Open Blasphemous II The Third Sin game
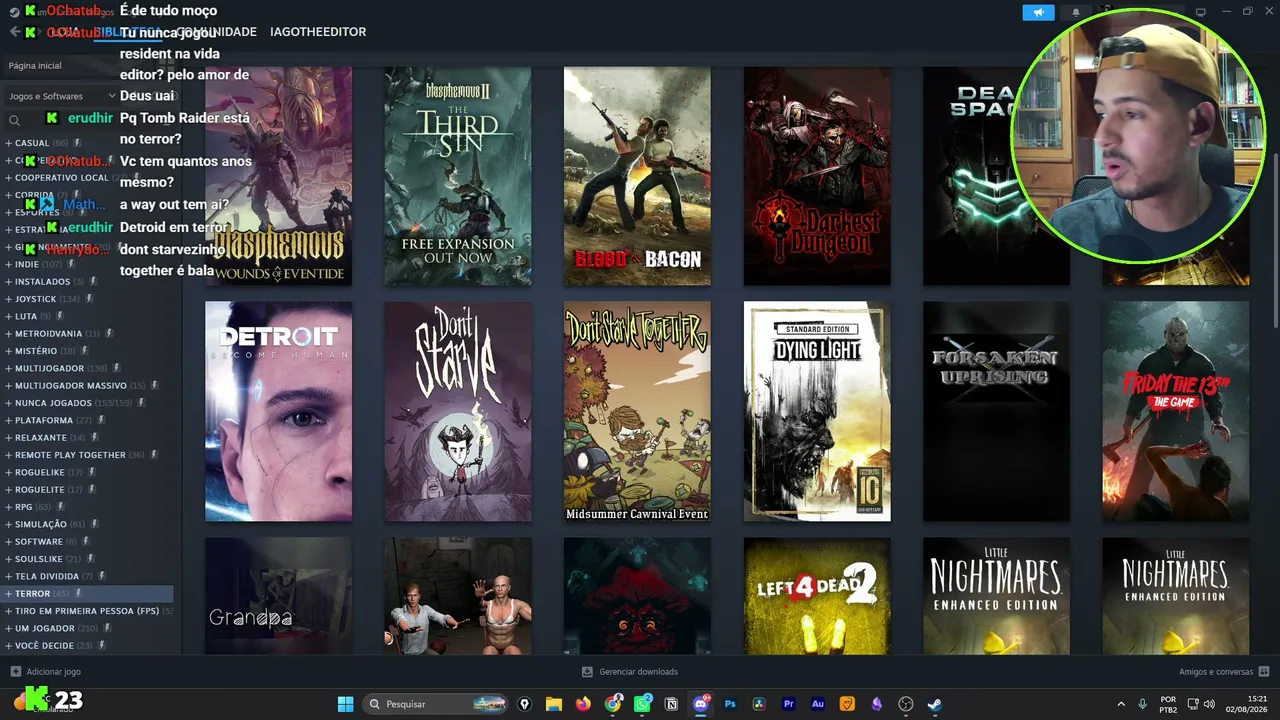This screenshot has height=720, width=1280. tap(458, 176)
